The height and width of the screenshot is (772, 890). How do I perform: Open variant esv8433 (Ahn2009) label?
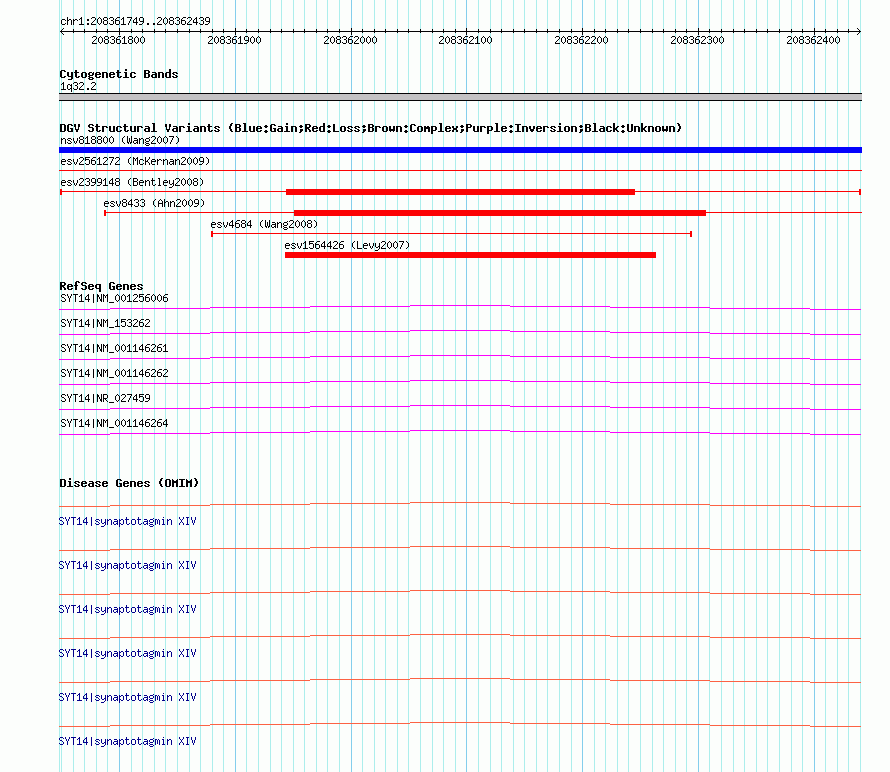coord(154,203)
